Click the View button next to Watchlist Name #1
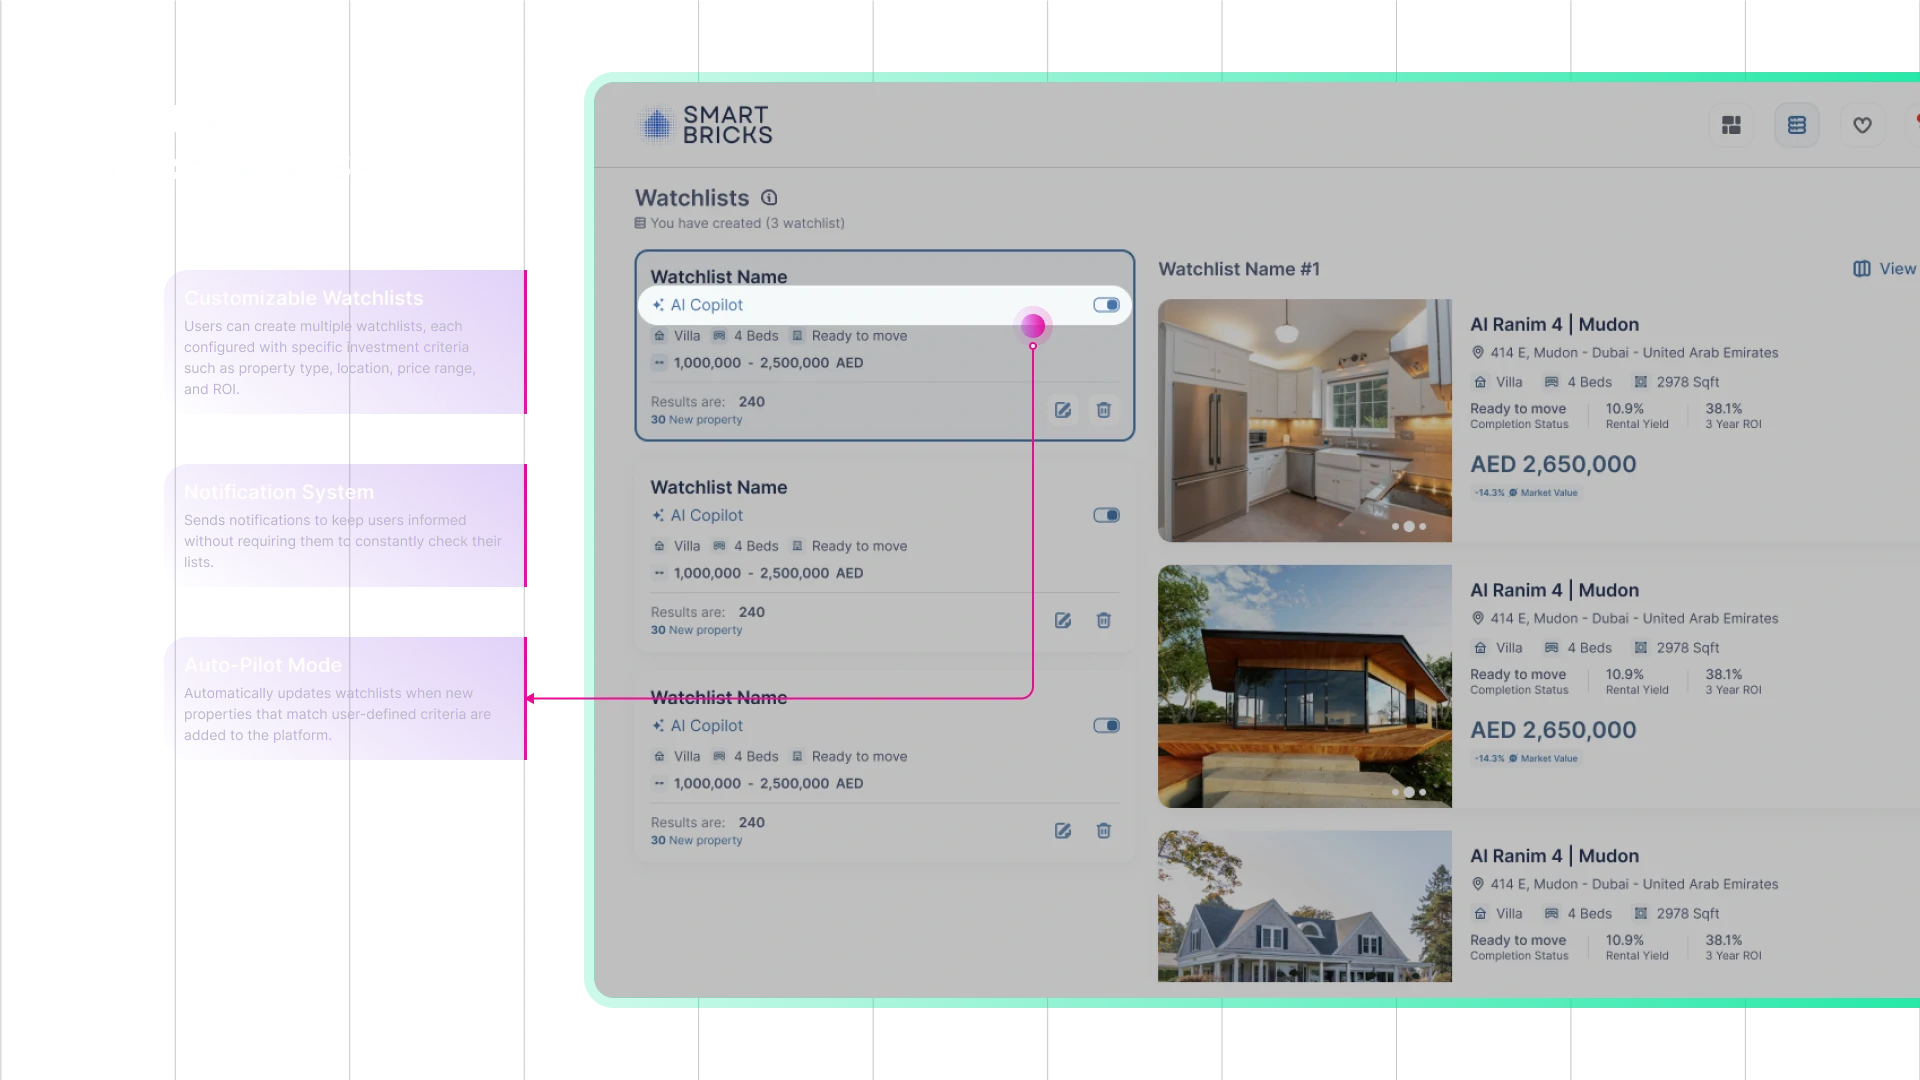This screenshot has height=1080, width=1920. pyautogui.click(x=1885, y=269)
